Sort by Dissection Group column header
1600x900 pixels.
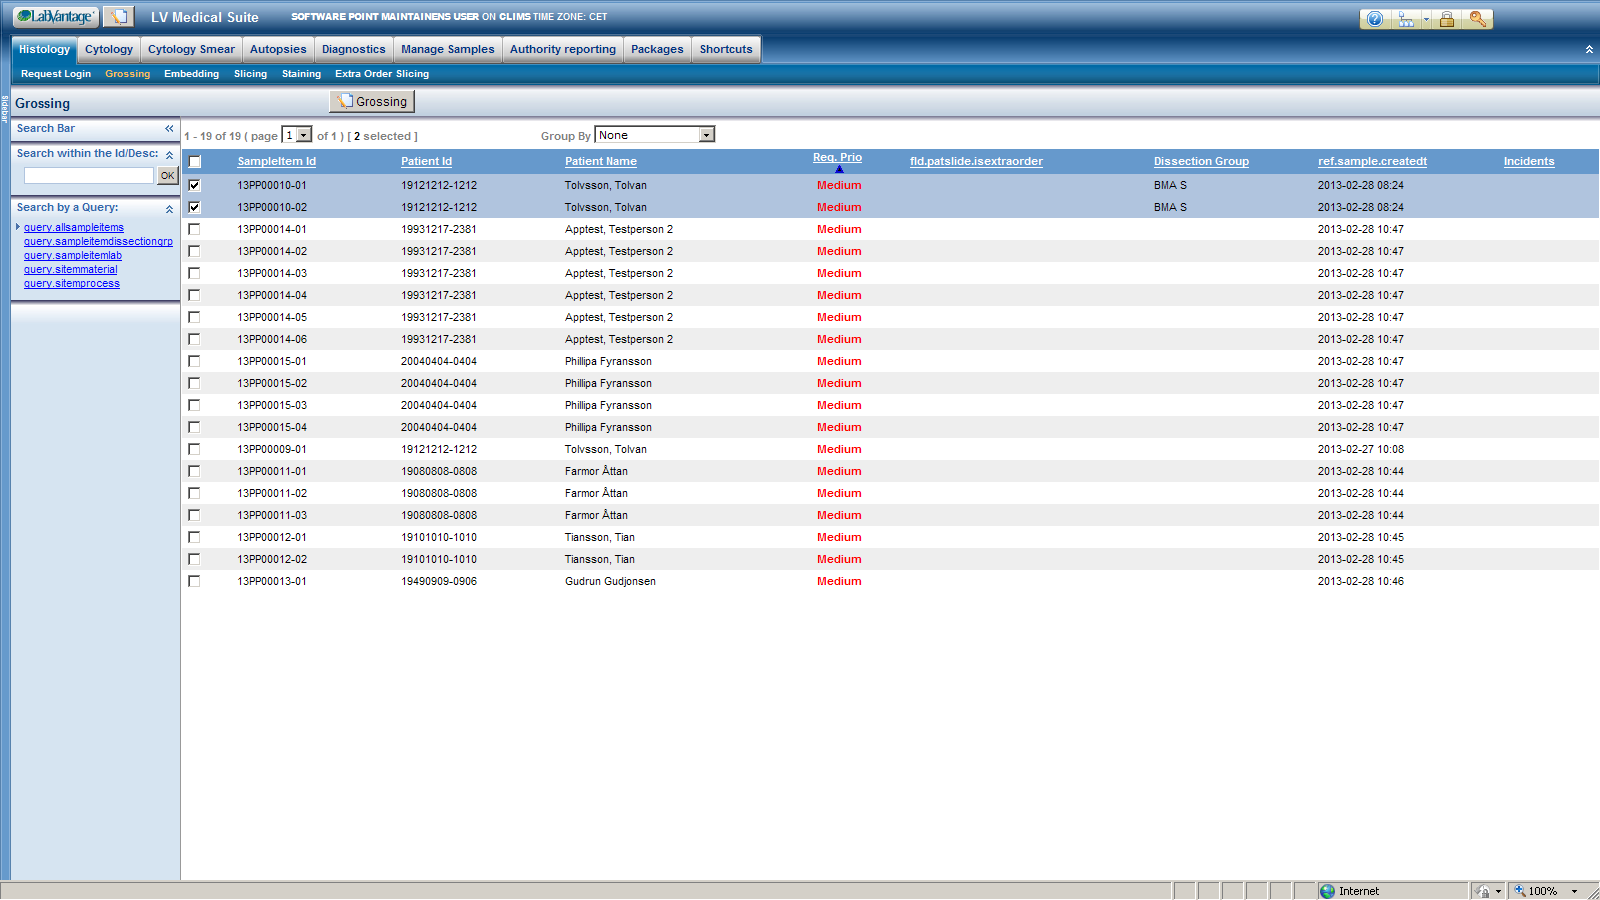(x=1201, y=161)
